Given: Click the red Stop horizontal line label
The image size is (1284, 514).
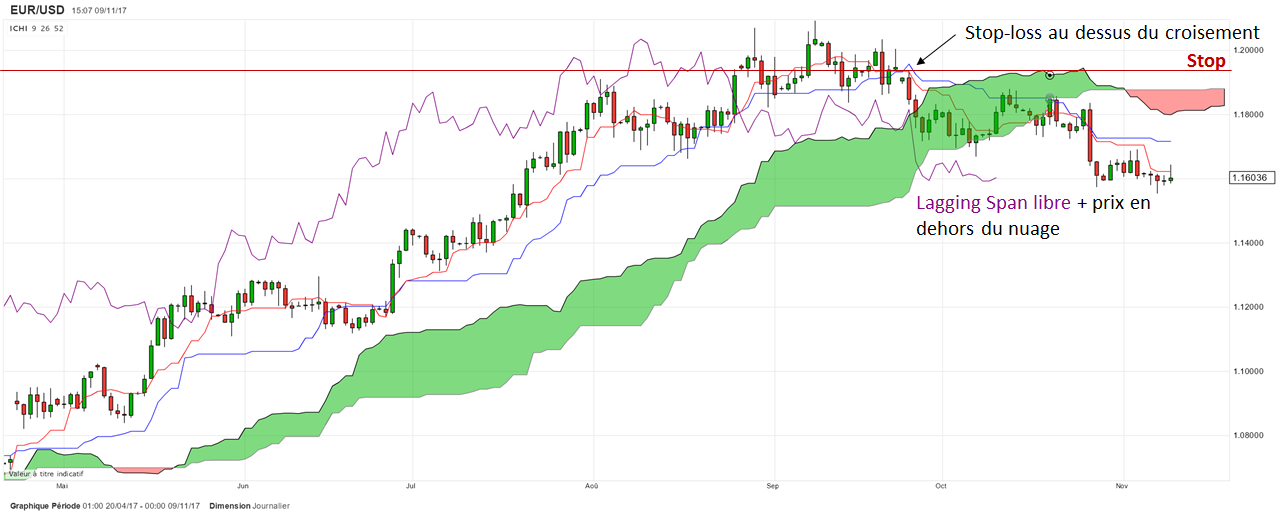Looking at the screenshot, I should tap(1206, 61).
